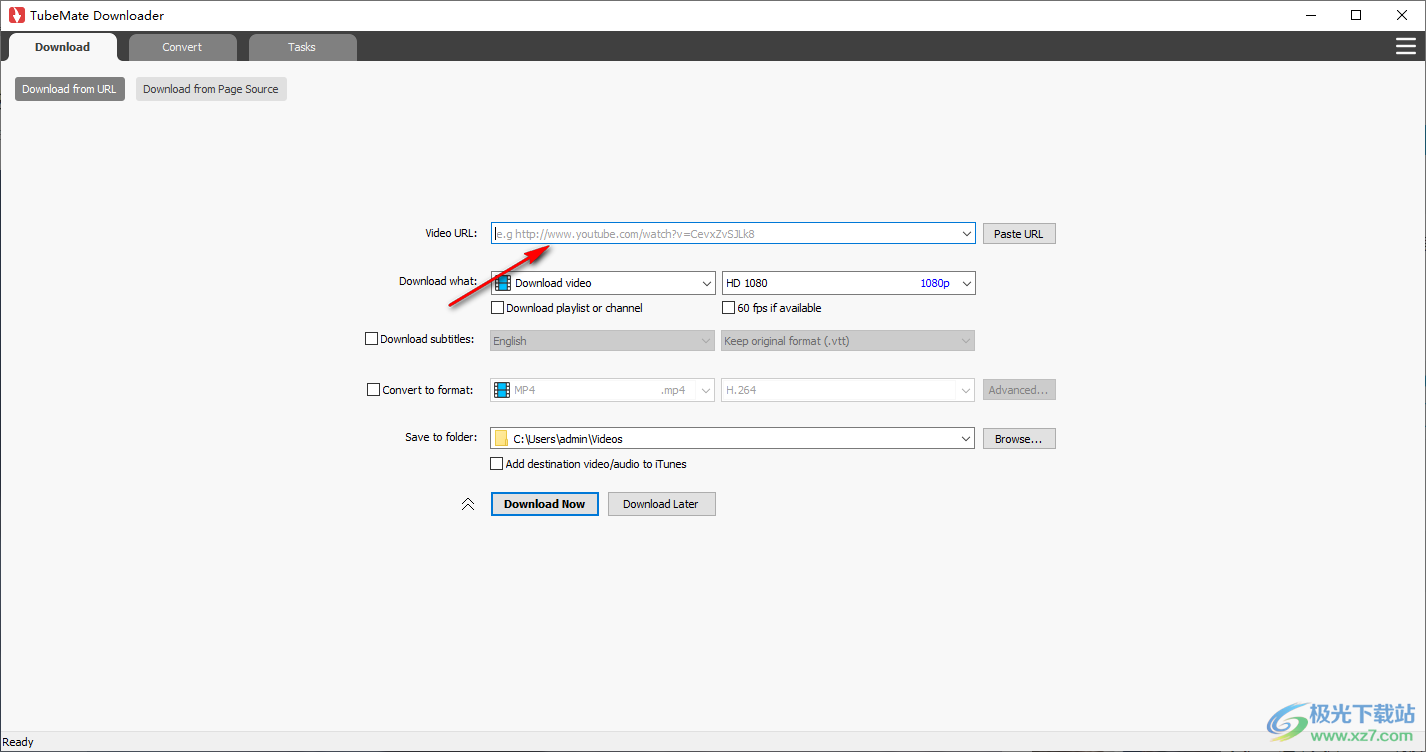The height and width of the screenshot is (752, 1426).
Task: Click the Browse... button
Action: 1019,439
